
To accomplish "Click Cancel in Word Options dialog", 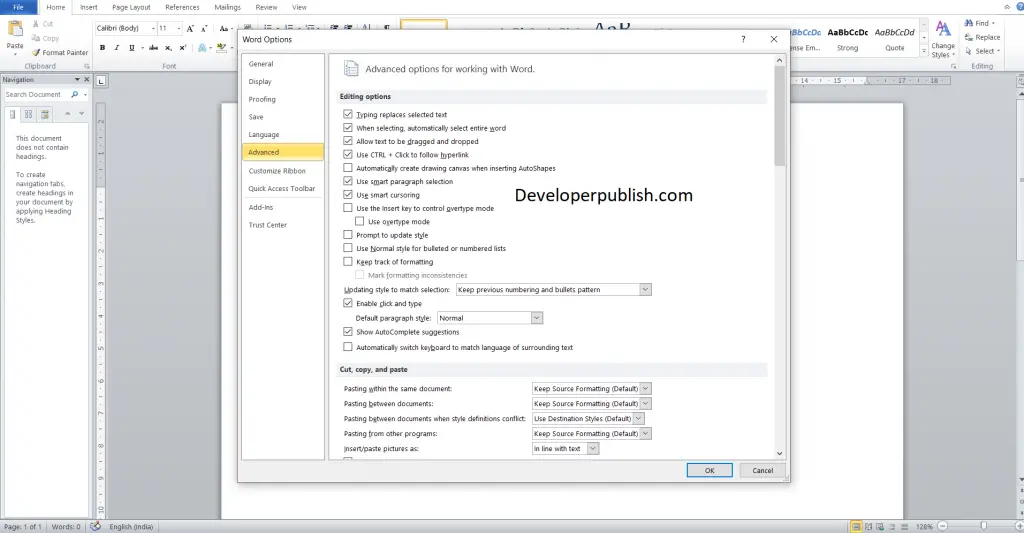I will (762, 470).
